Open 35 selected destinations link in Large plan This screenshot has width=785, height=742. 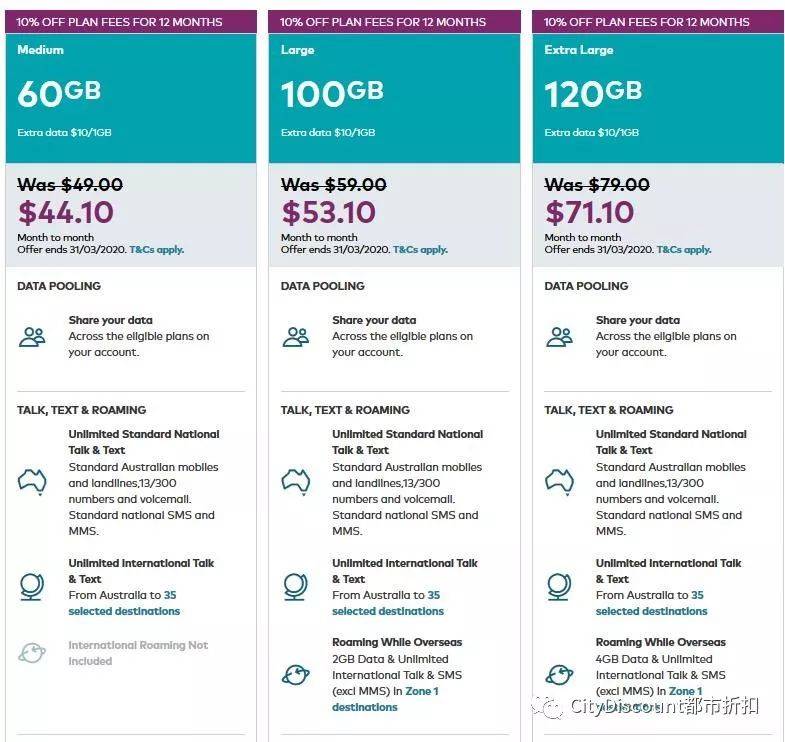click(388, 603)
